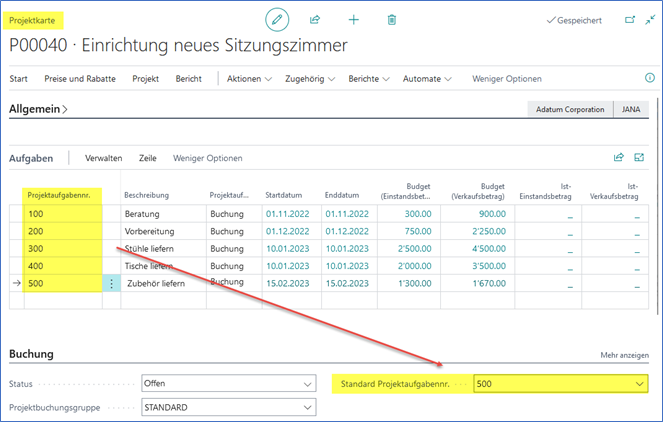Open row menu for task 500
663x422 pixels.
click(111, 283)
